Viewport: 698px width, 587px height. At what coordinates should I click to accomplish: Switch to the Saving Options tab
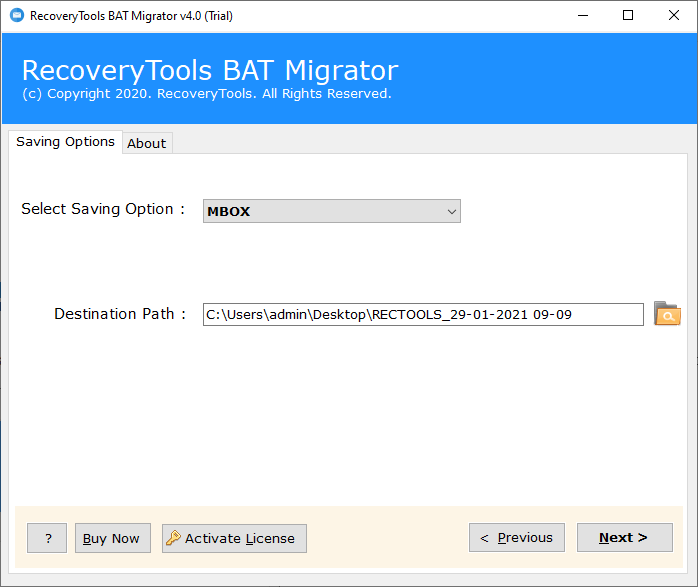coord(65,142)
